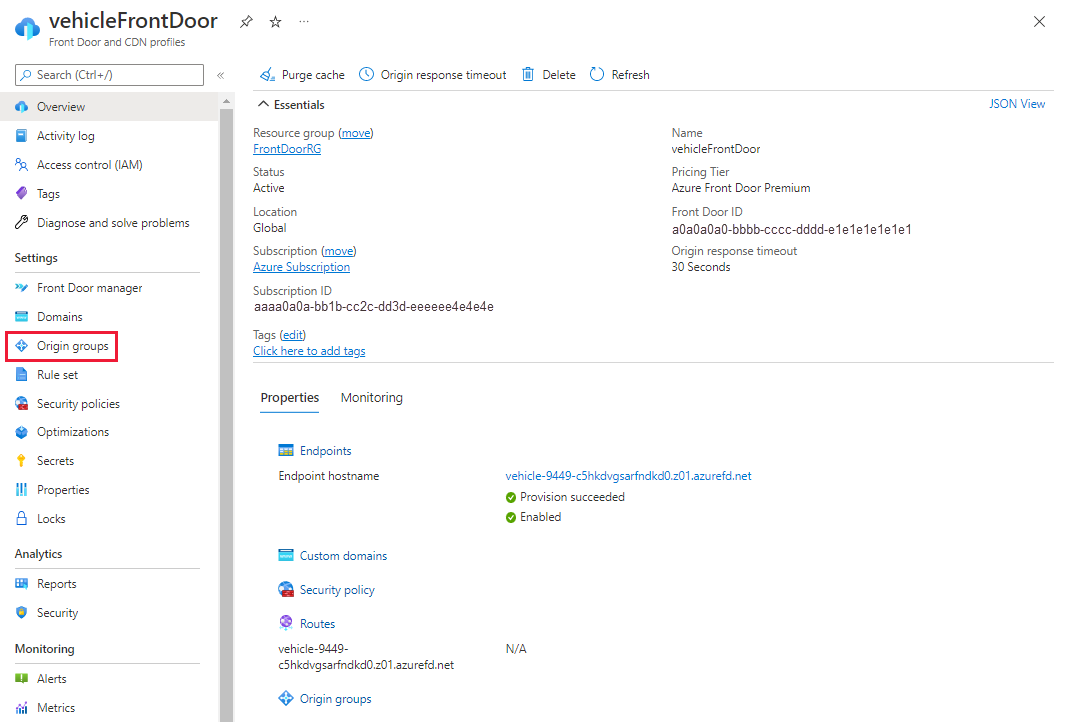This screenshot has height=722, width=1071.
Task: Click the Search (Ctrl+/) input field
Action: point(109,74)
